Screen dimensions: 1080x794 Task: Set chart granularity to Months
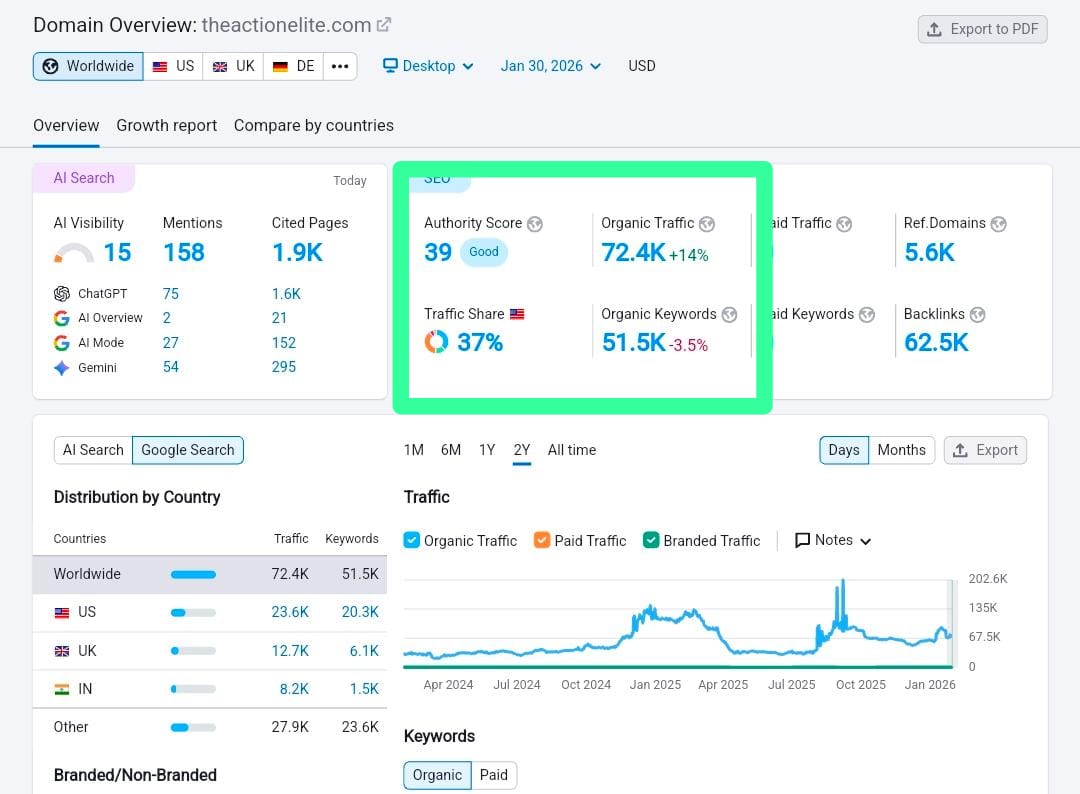pyautogui.click(x=901, y=450)
